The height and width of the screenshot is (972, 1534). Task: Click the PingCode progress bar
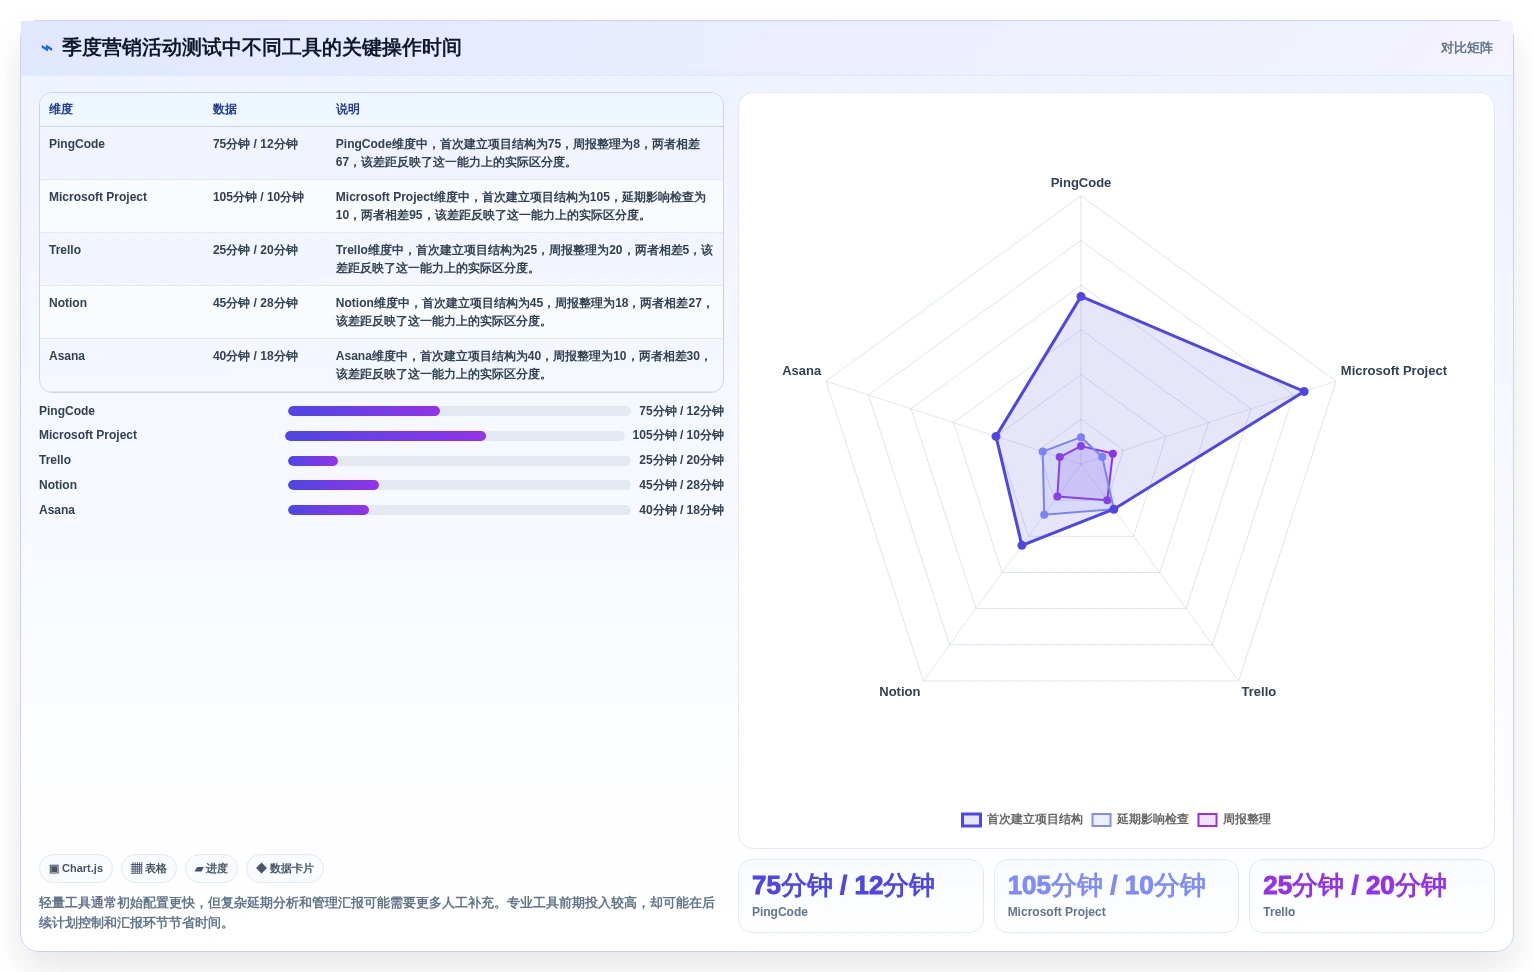click(459, 411)
